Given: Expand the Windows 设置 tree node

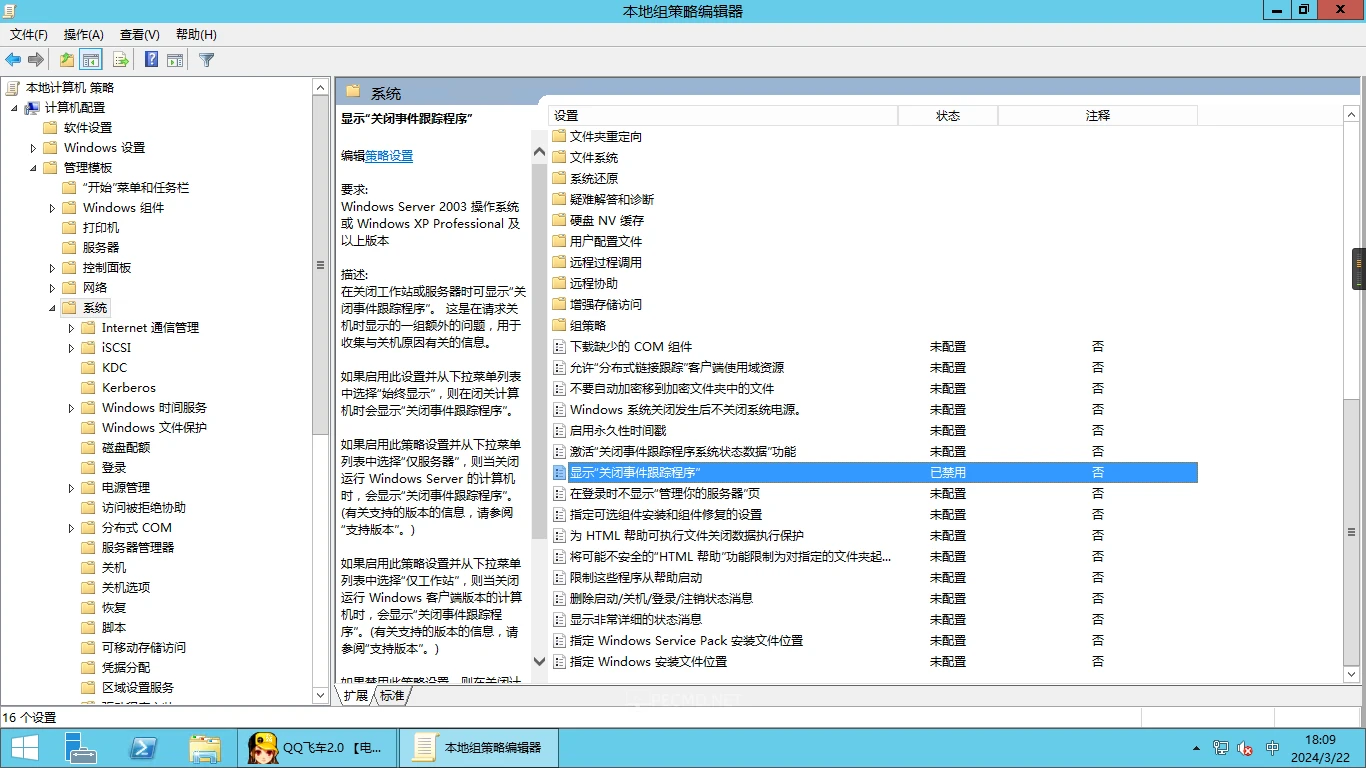Looking at the screenshot, I should pyautogui.click(x=33, y=148).
